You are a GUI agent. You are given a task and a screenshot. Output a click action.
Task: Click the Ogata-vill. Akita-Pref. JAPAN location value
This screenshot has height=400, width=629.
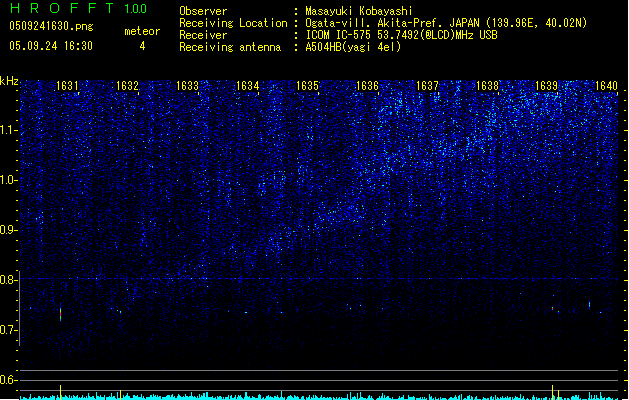pos(446,23)
